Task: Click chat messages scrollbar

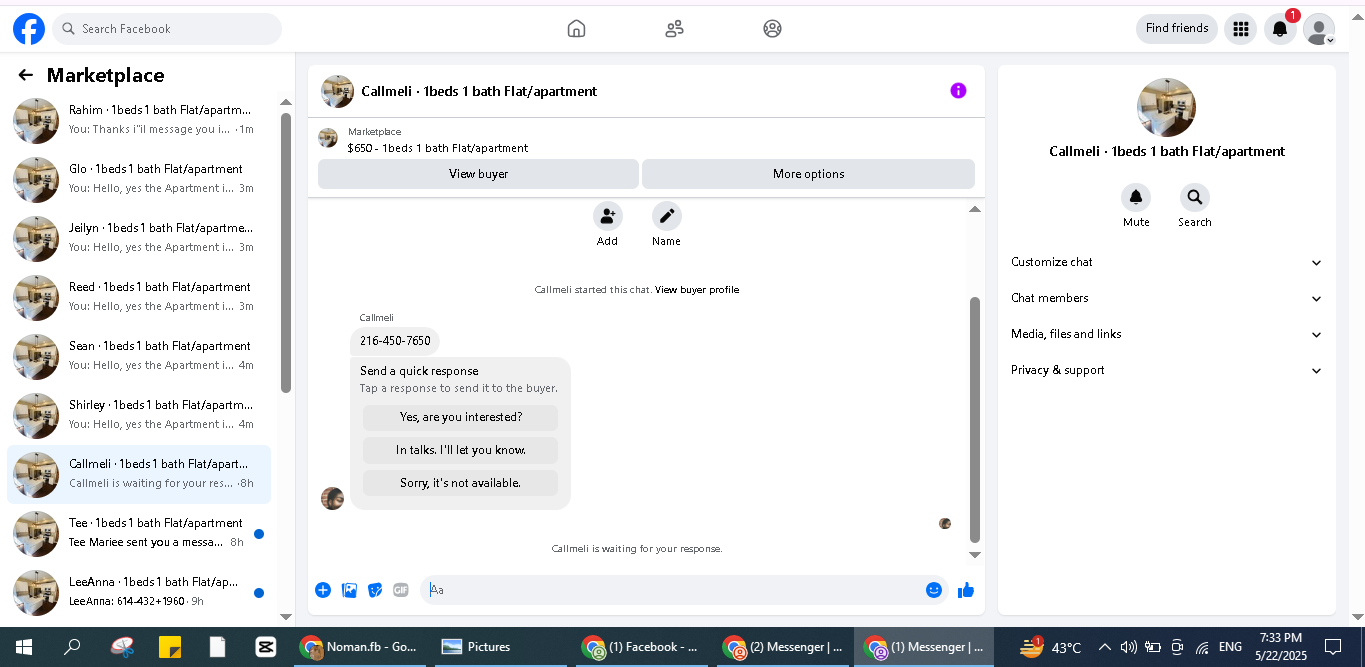Action: tap(975, 420)
